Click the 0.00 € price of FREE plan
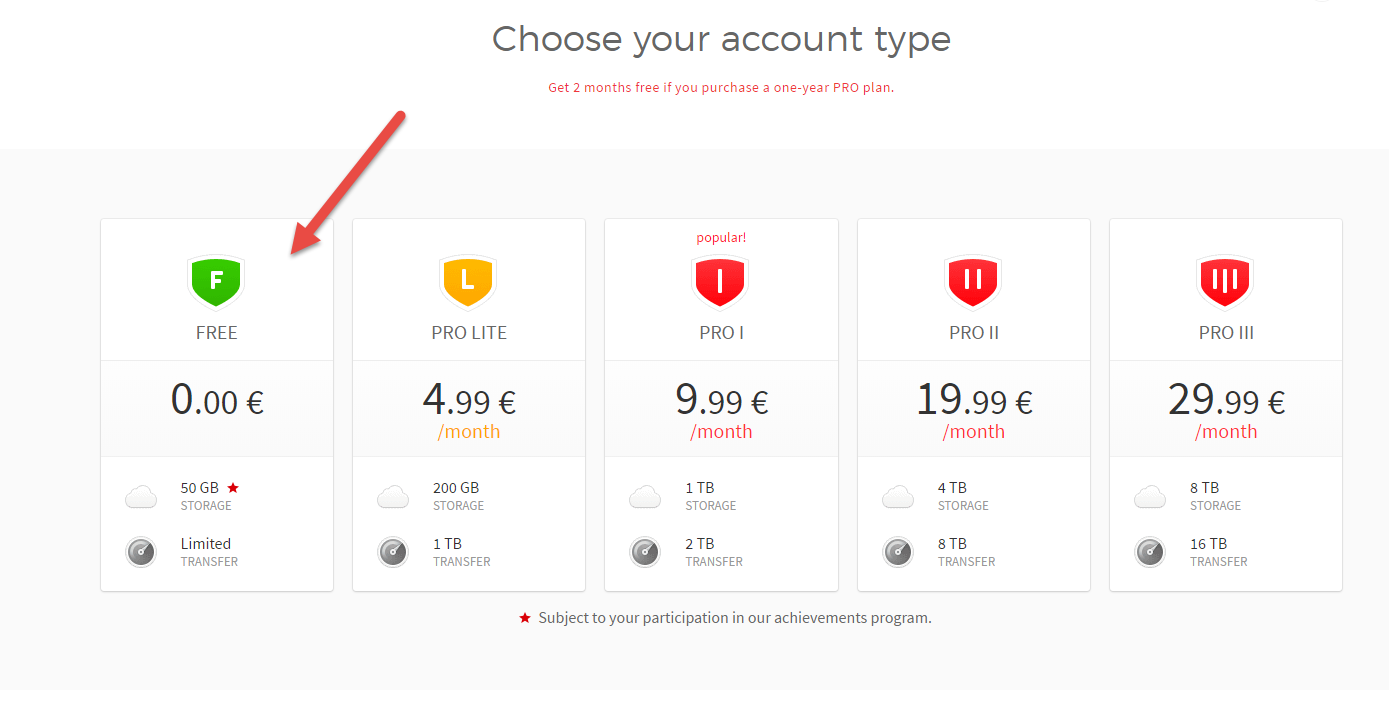1389x702 pixels. pyautogui.click(x=217, y=401)
